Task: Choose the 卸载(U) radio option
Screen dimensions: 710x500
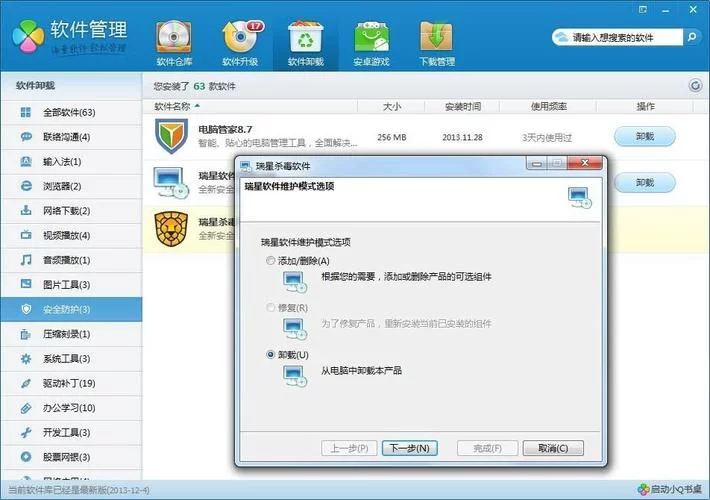Action: point(270,355)
